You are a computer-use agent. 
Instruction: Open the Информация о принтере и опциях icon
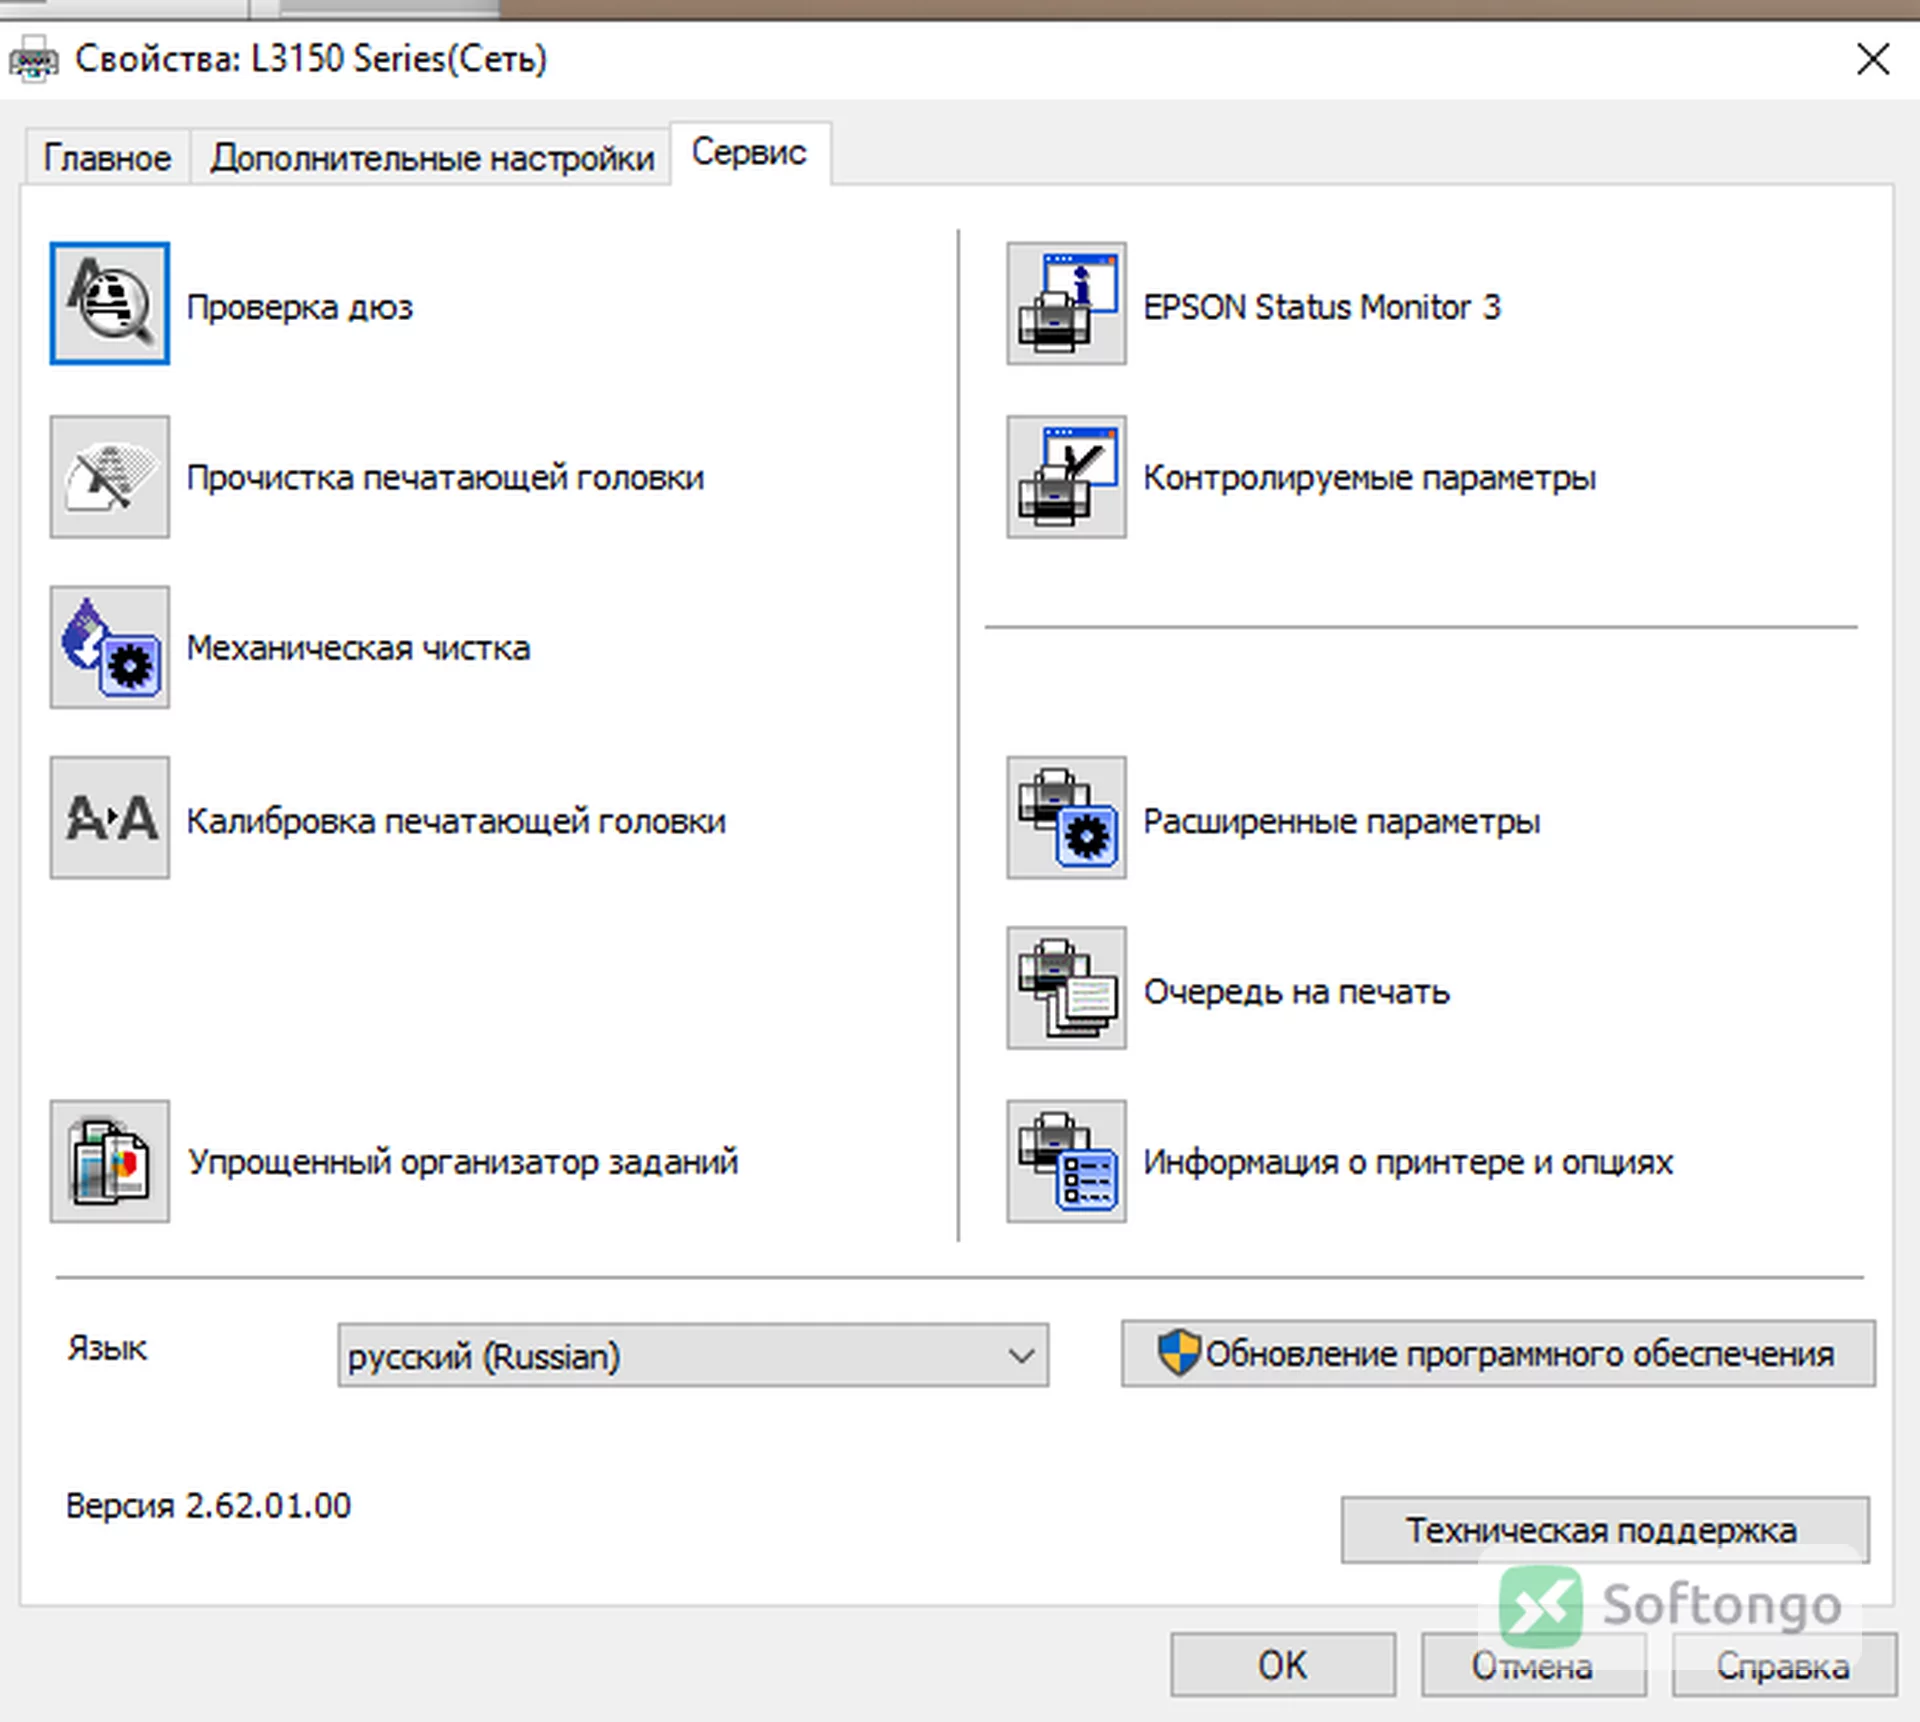click(x=1066, y=1161)
